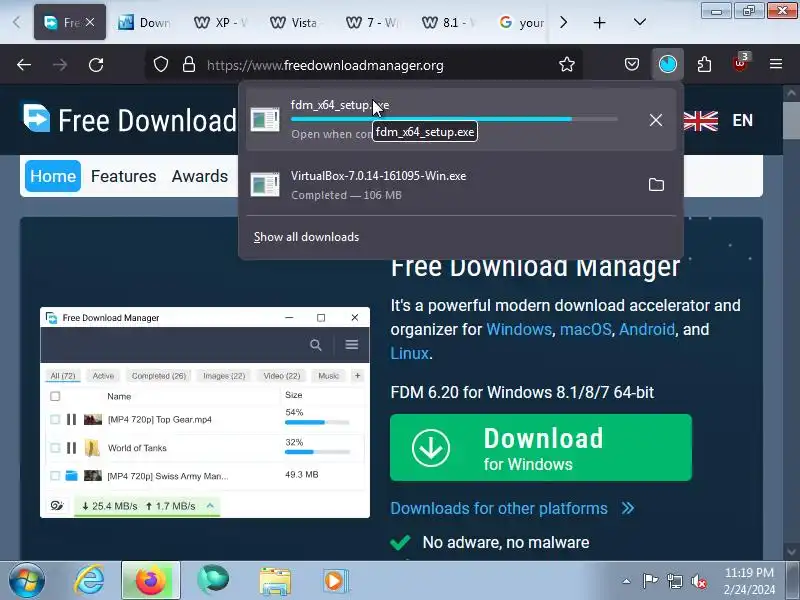Switch to the Down... tab
Screen dimensions: 800x600
145,22
